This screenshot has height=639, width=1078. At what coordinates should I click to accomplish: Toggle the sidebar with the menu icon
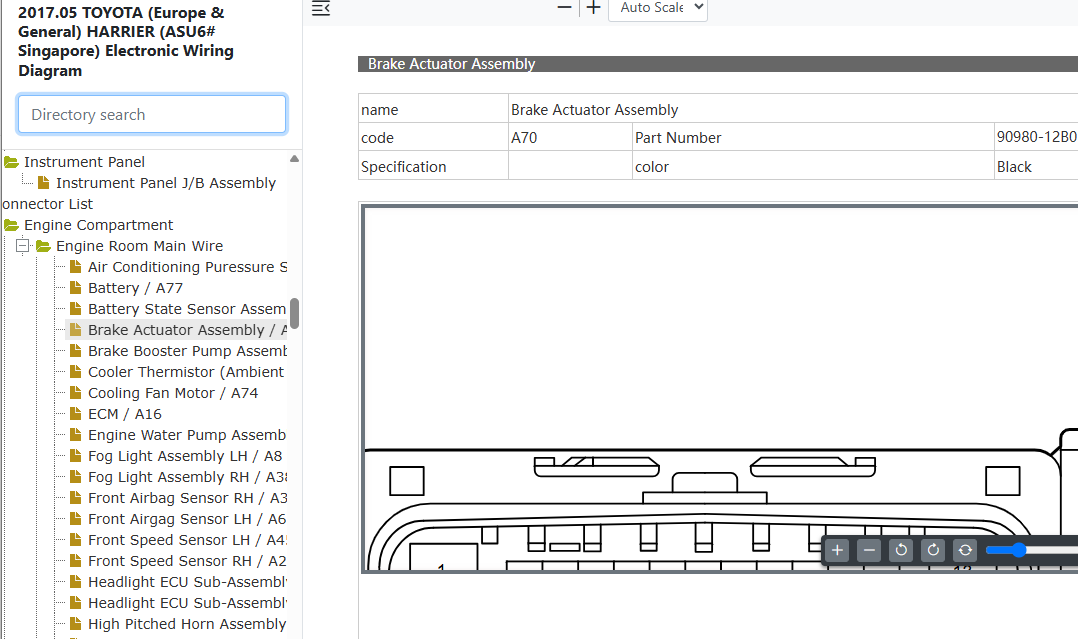click(321, 8)
